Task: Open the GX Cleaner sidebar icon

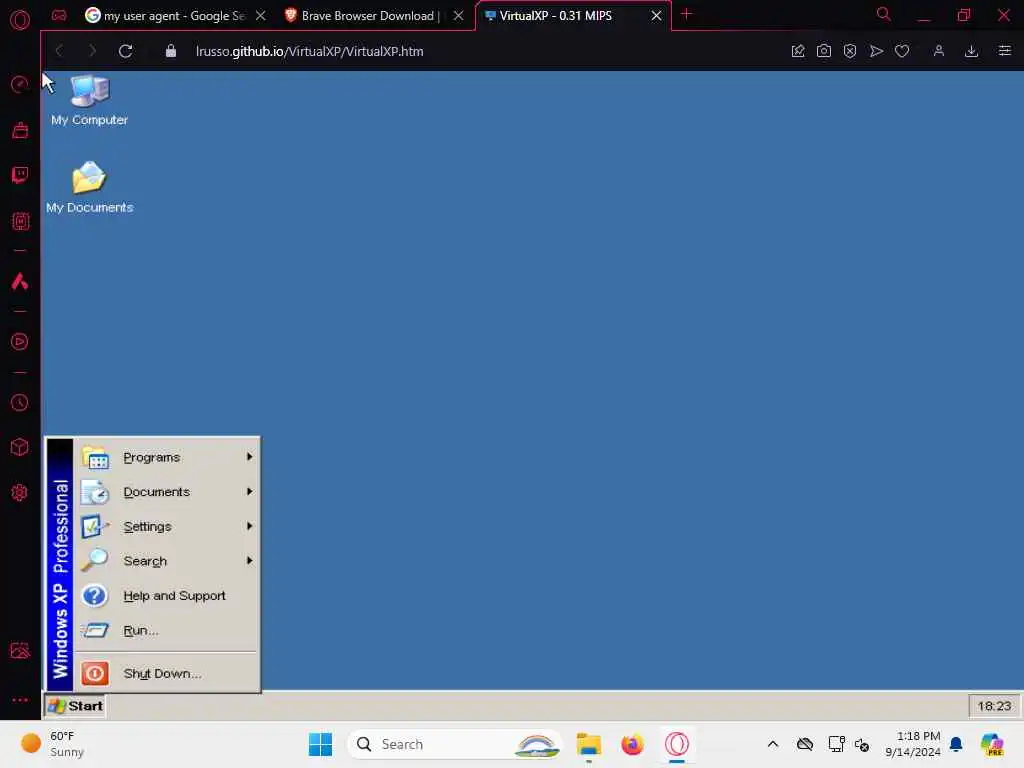Action: pos(20,131)
